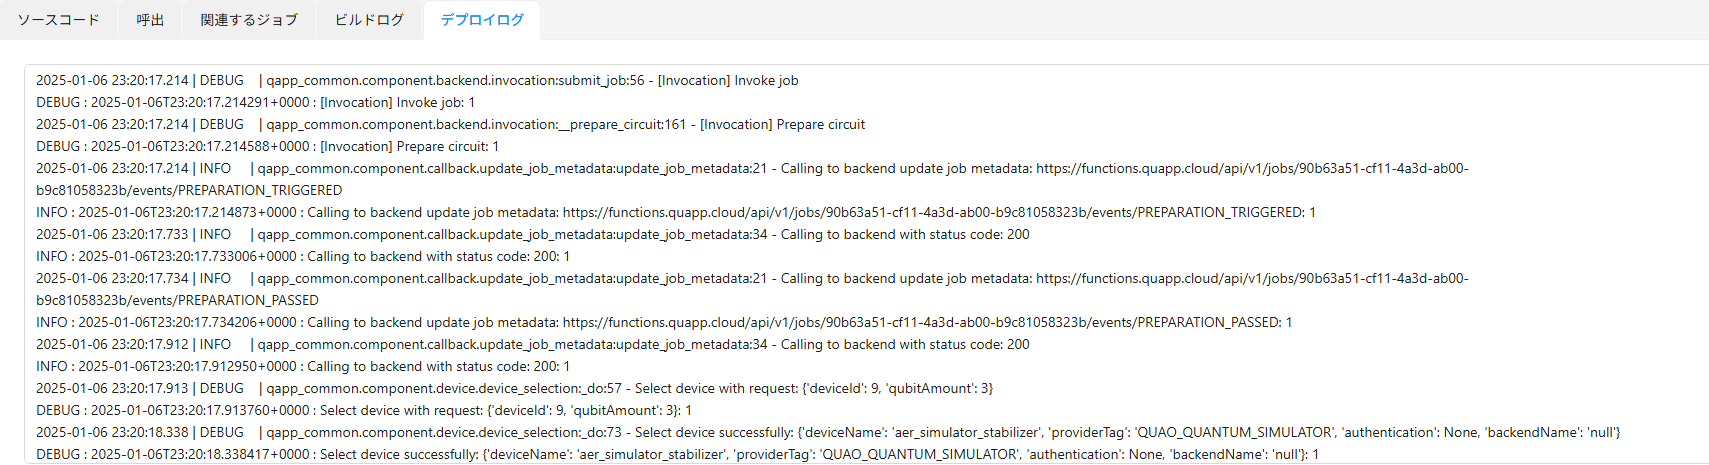The height and width of the screenshot is (465, 1709).
Task: Click the device_selection:_do:57 log line
Action: 514,389
